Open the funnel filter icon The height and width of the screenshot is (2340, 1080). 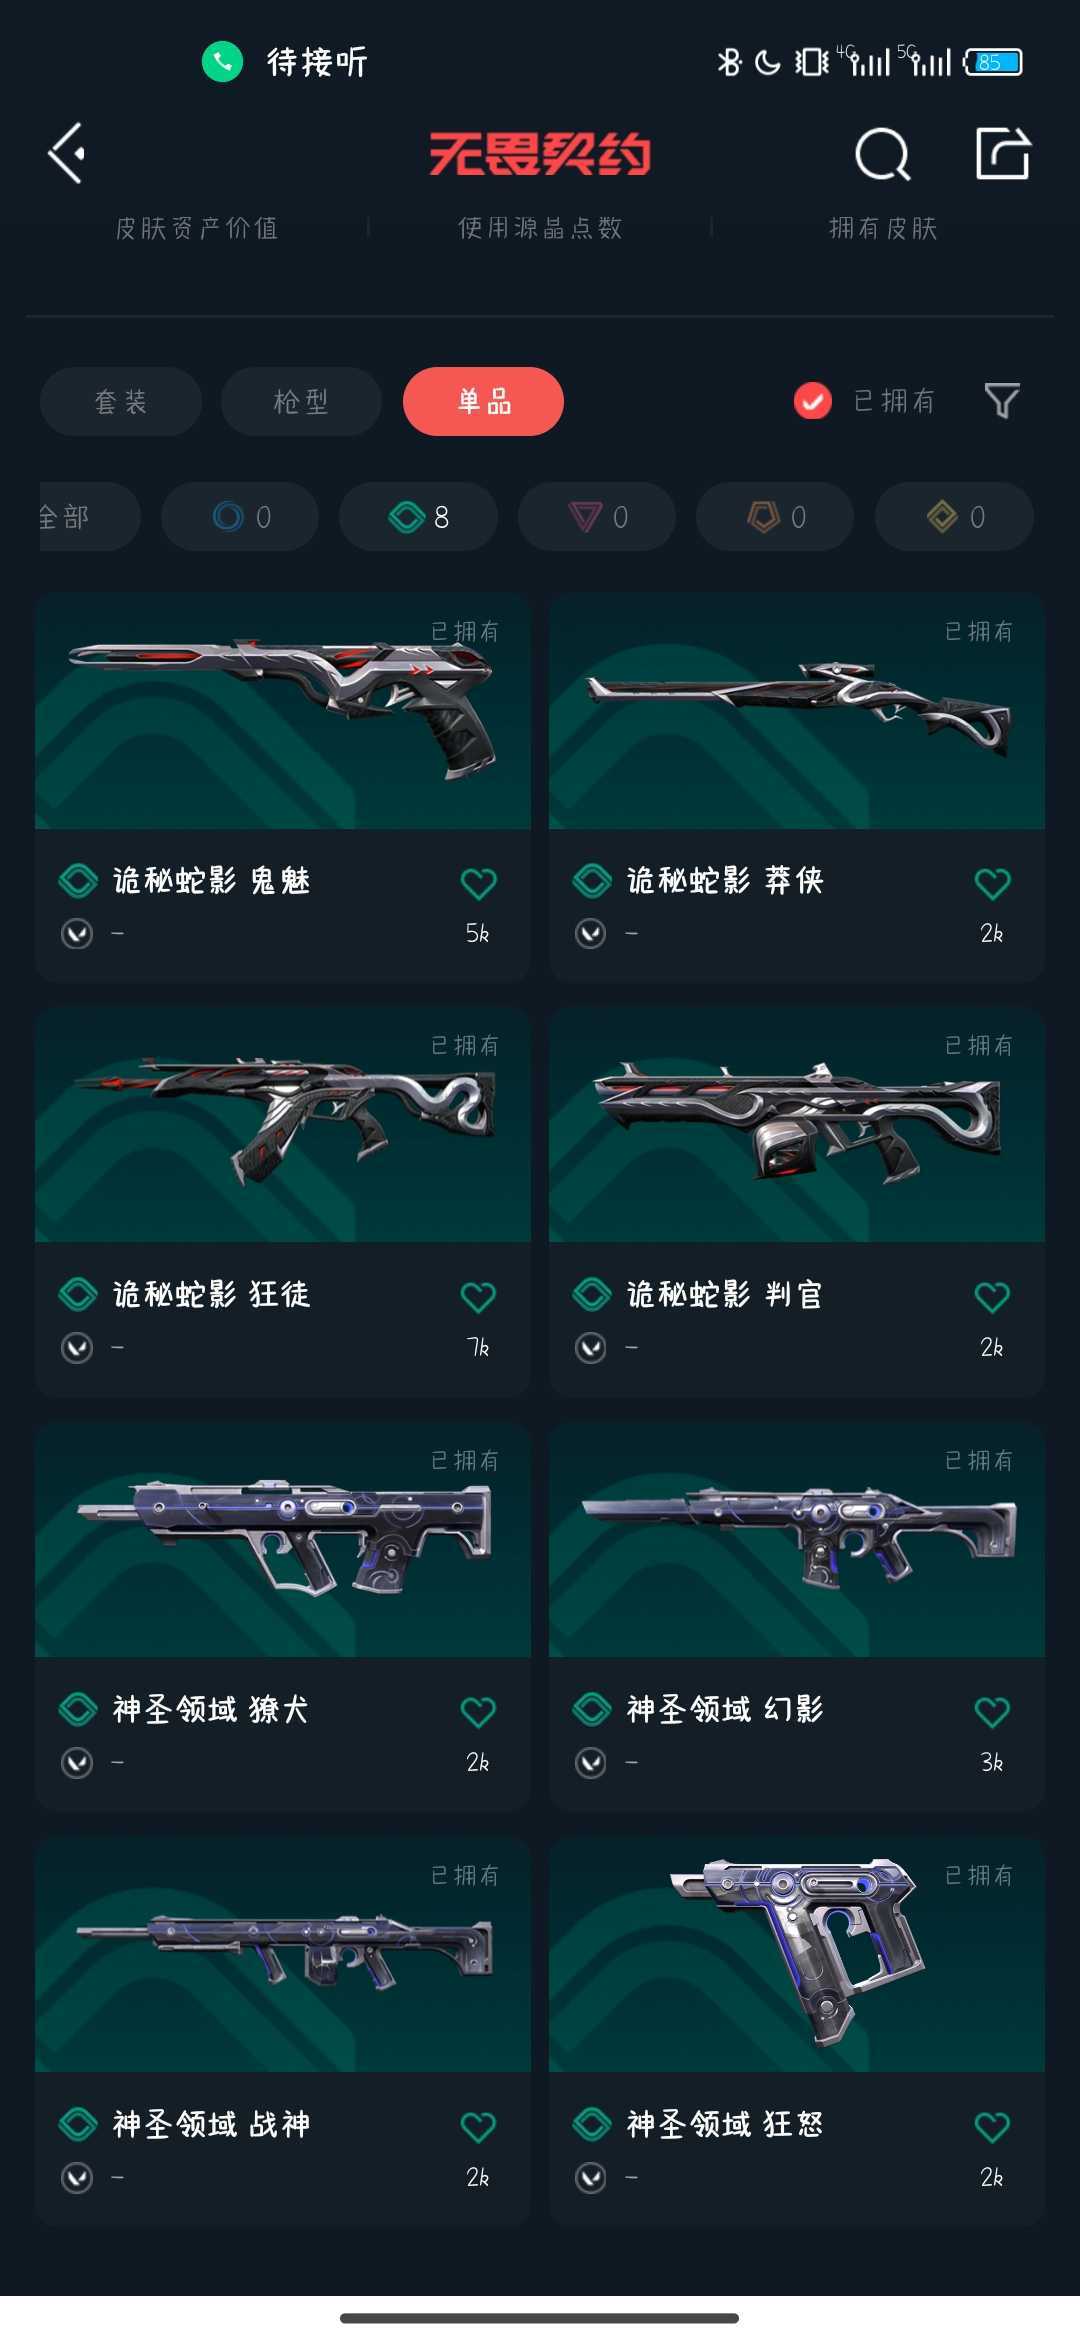(x=1002, y=401)
